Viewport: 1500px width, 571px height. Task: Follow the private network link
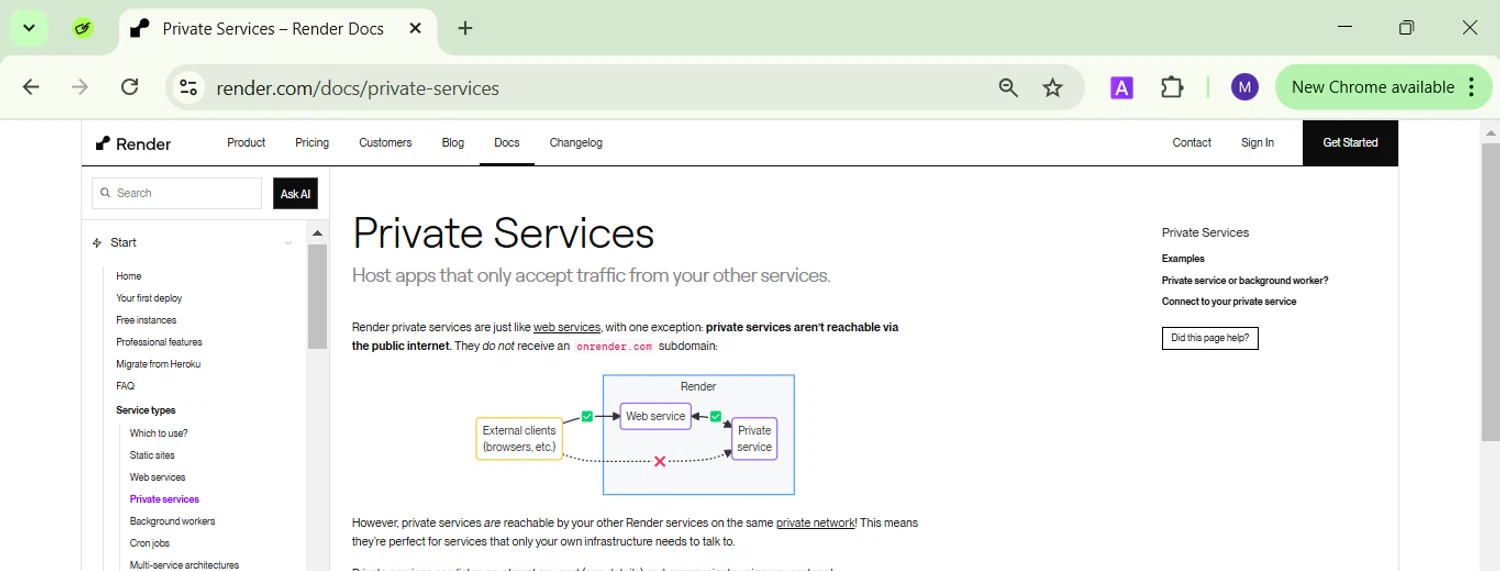tap(815, 523)
